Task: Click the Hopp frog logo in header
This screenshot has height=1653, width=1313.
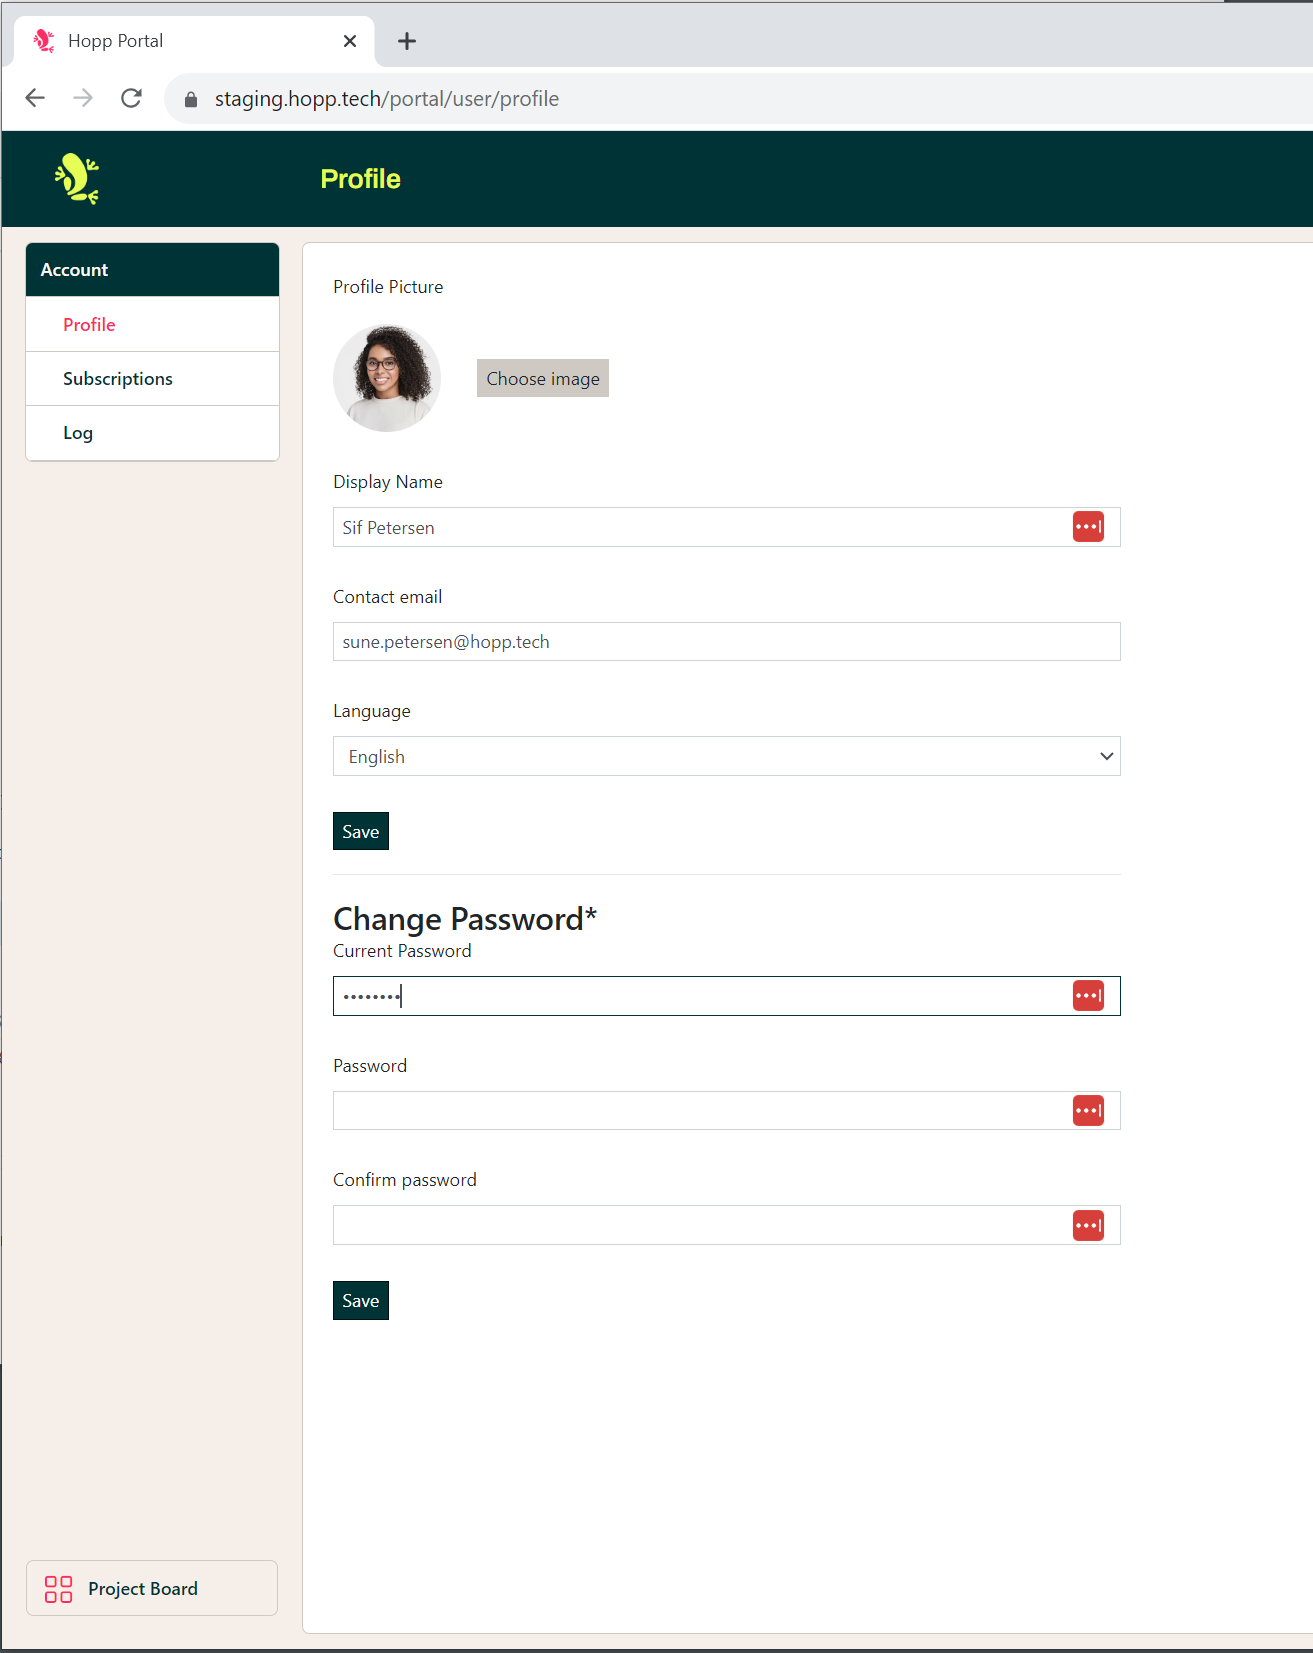Action: tap(77, 179)
